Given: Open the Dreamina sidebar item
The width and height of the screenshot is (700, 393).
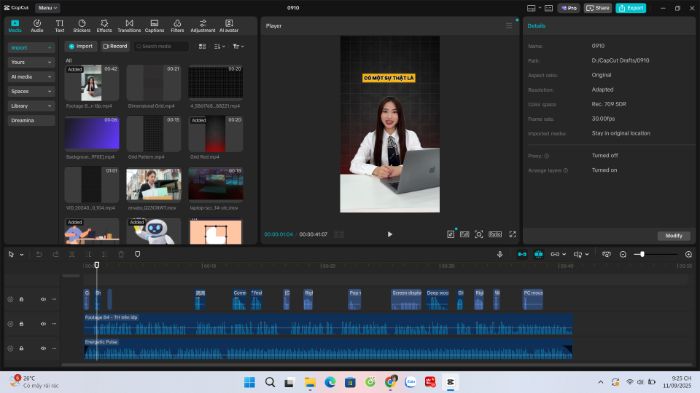Looking at the screenshot, I should 31,120.
